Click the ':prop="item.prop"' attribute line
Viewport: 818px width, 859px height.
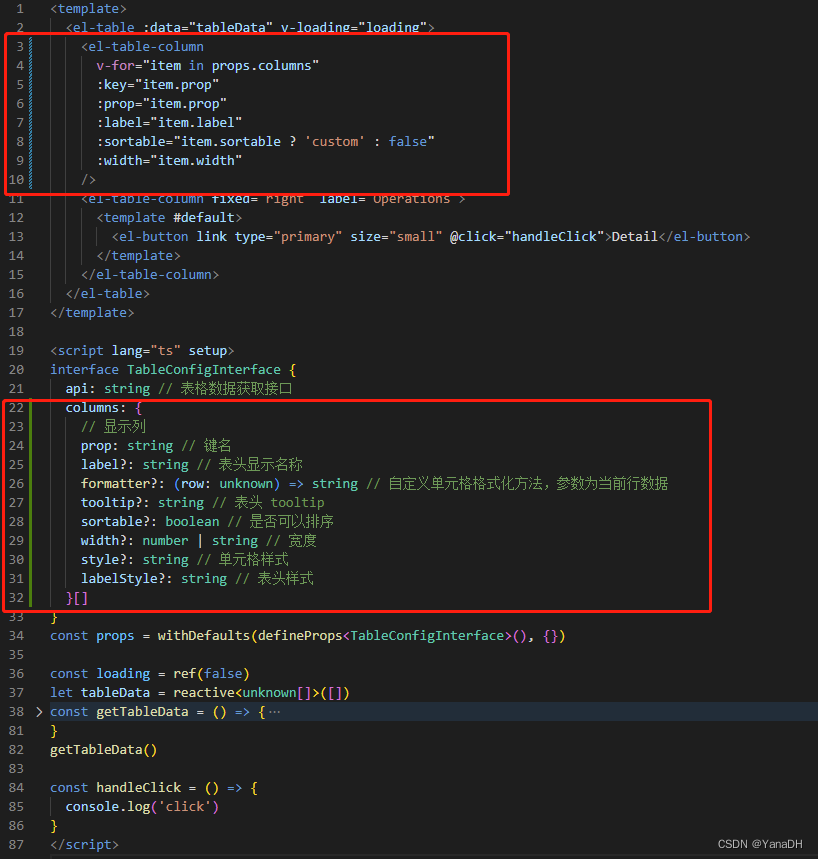click(x=162, y=104)
